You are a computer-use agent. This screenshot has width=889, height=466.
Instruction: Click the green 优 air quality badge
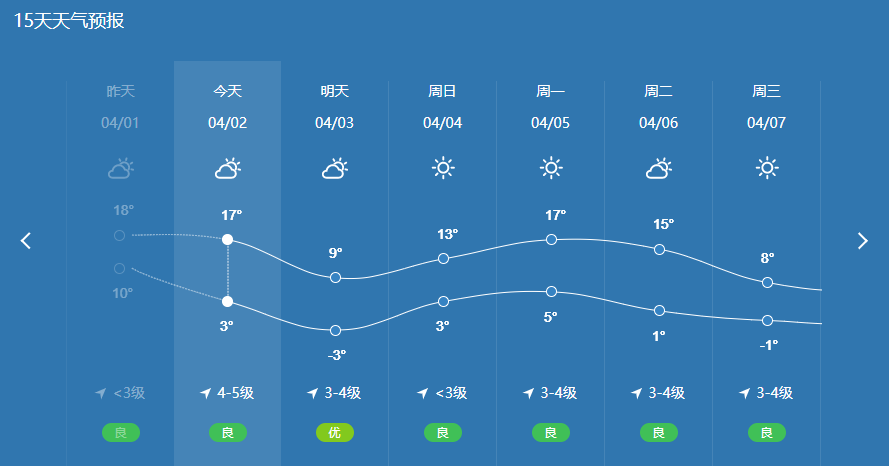(x=335, y=433)
